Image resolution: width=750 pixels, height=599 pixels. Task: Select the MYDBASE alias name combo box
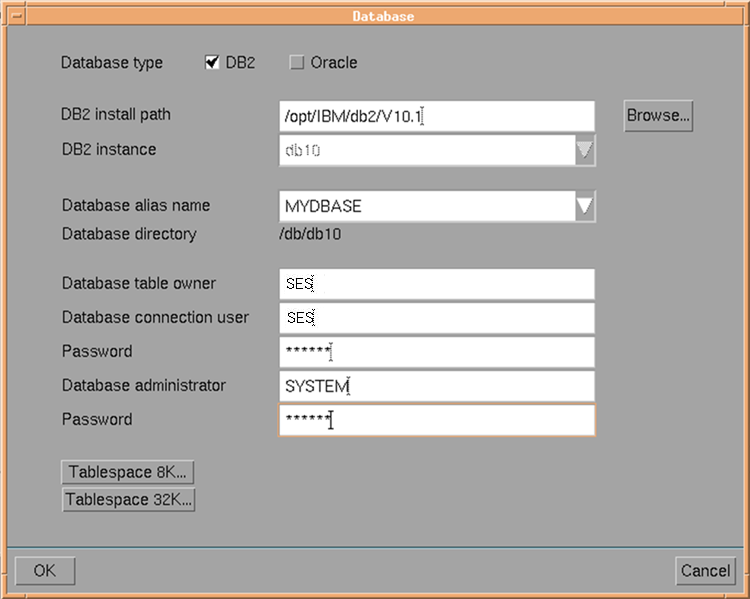click(x=425, y=207)
